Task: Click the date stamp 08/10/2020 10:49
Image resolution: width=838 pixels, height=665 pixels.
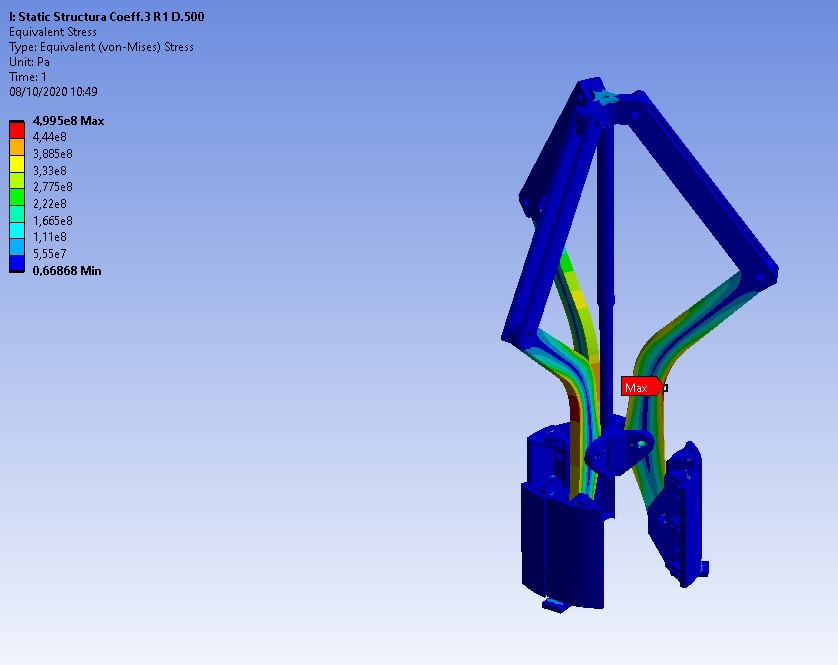Action: point(53,92)
